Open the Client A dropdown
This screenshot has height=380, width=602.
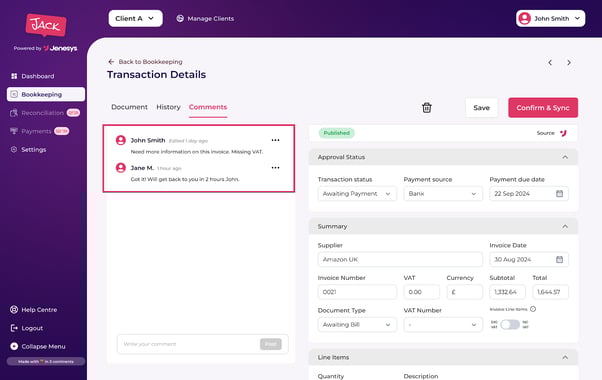coord(136,18)
